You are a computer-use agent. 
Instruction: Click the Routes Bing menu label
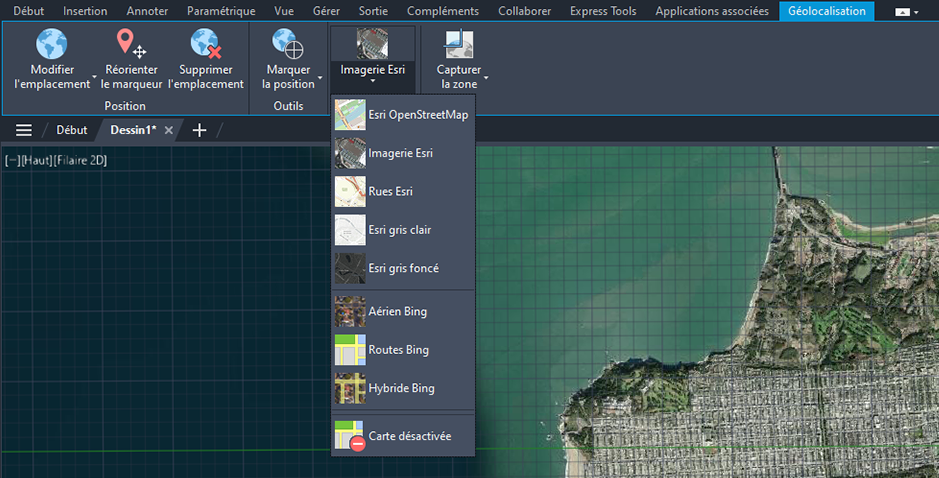pos(398,350)
